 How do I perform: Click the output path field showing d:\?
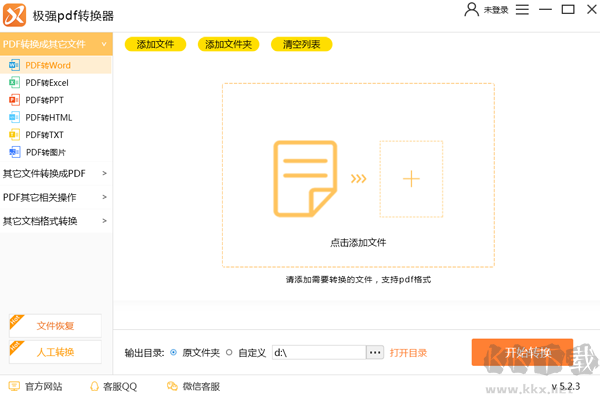click(x=319, y=352)
